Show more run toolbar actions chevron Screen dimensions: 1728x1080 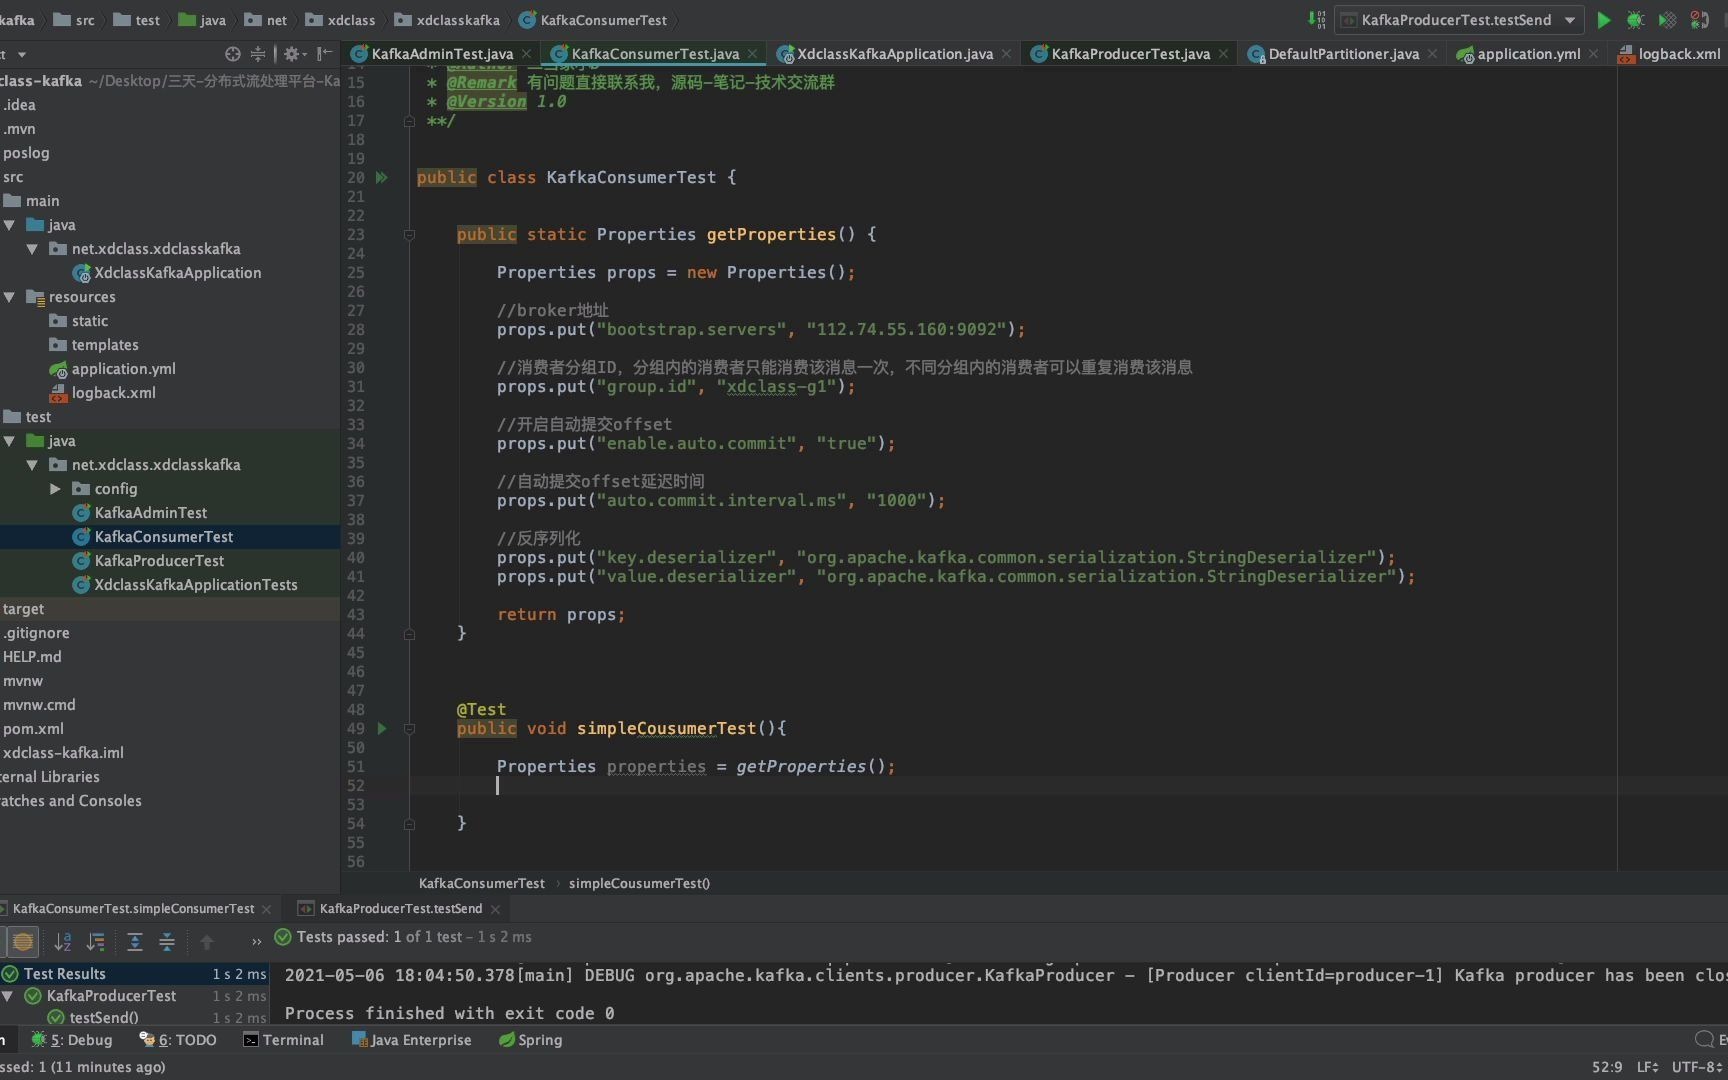tap(256, 941)
